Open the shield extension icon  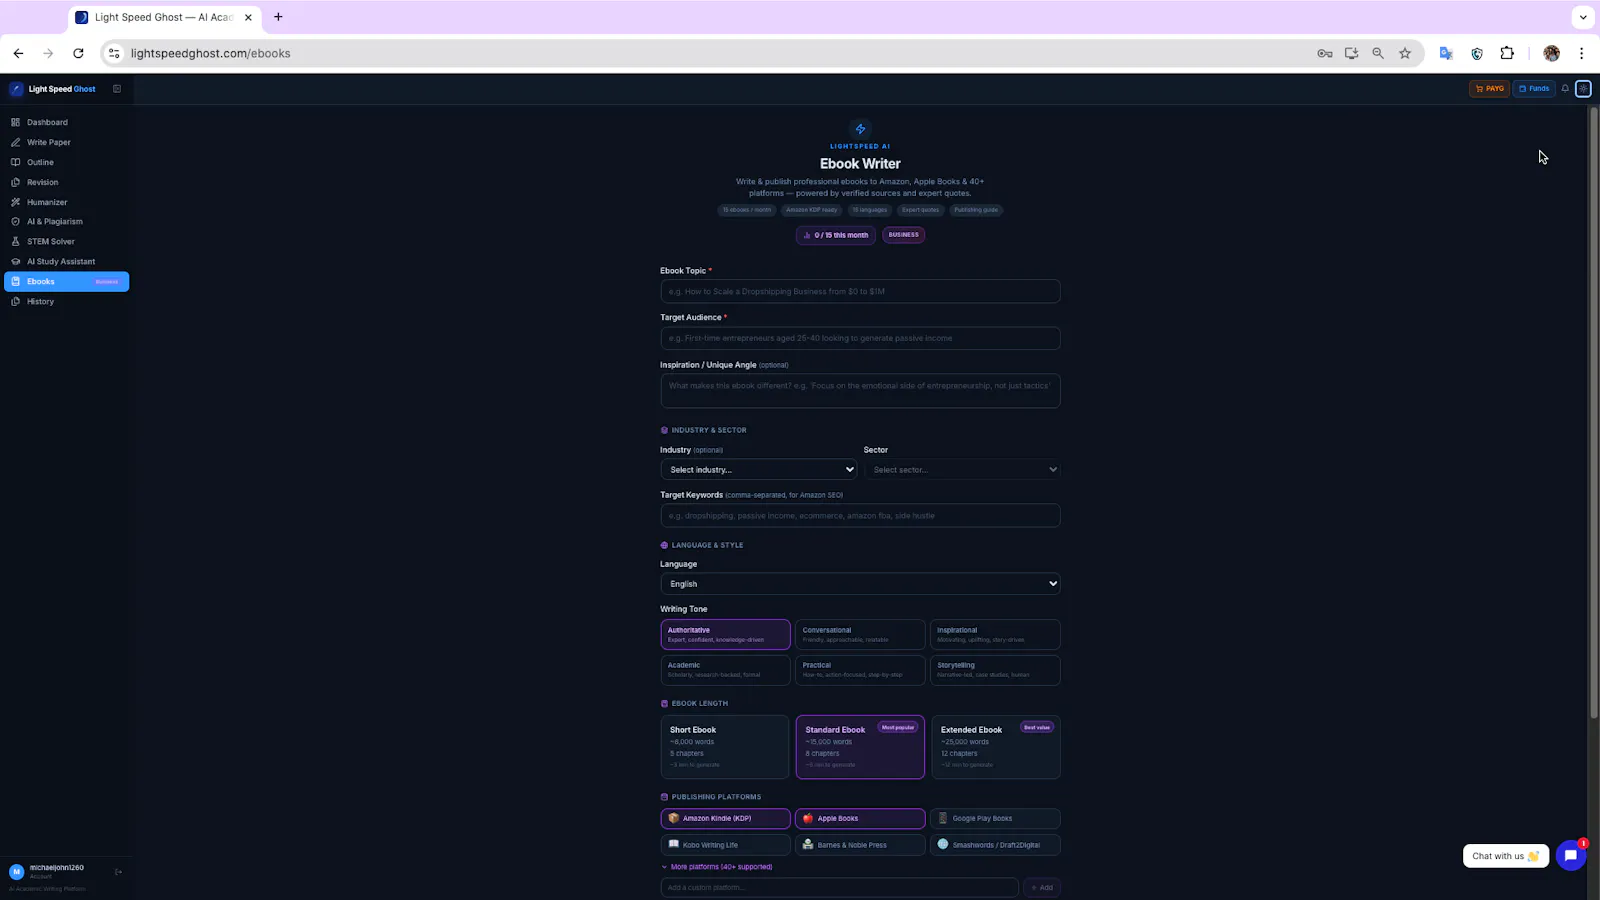pyautogui.click(x=1477, y=54)
